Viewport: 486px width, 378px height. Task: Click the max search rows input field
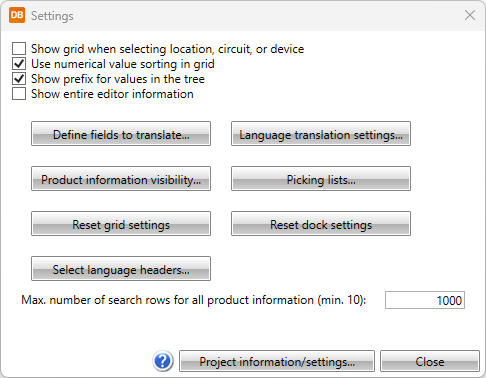coord(425,300)
